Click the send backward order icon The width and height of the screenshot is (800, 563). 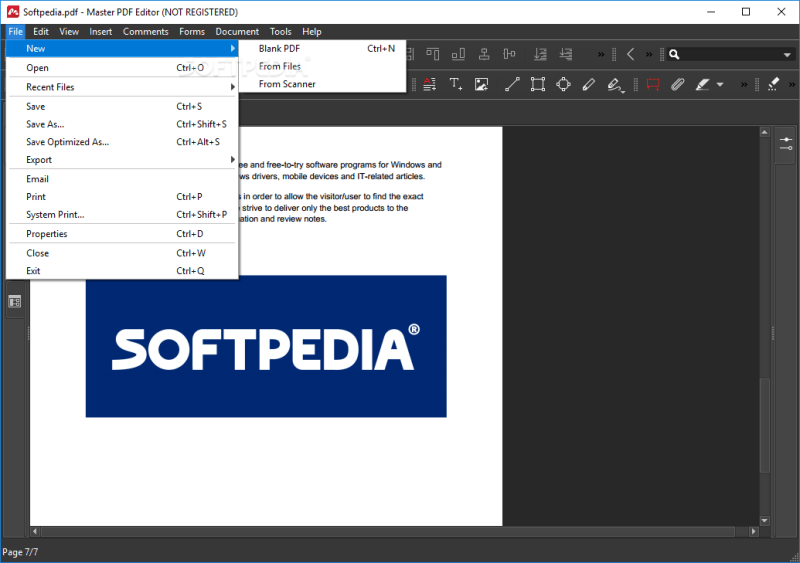[x=566, y=54]
